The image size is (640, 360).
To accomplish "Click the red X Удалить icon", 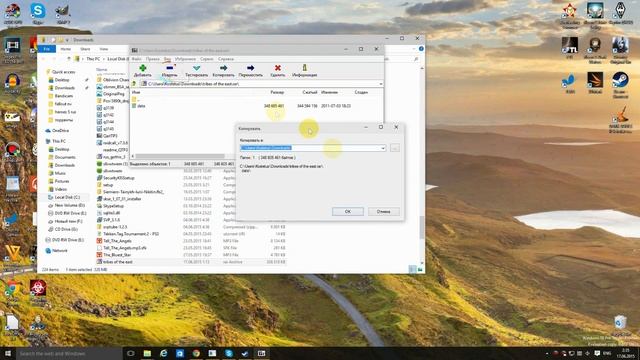I will click(x=278, y=71).
